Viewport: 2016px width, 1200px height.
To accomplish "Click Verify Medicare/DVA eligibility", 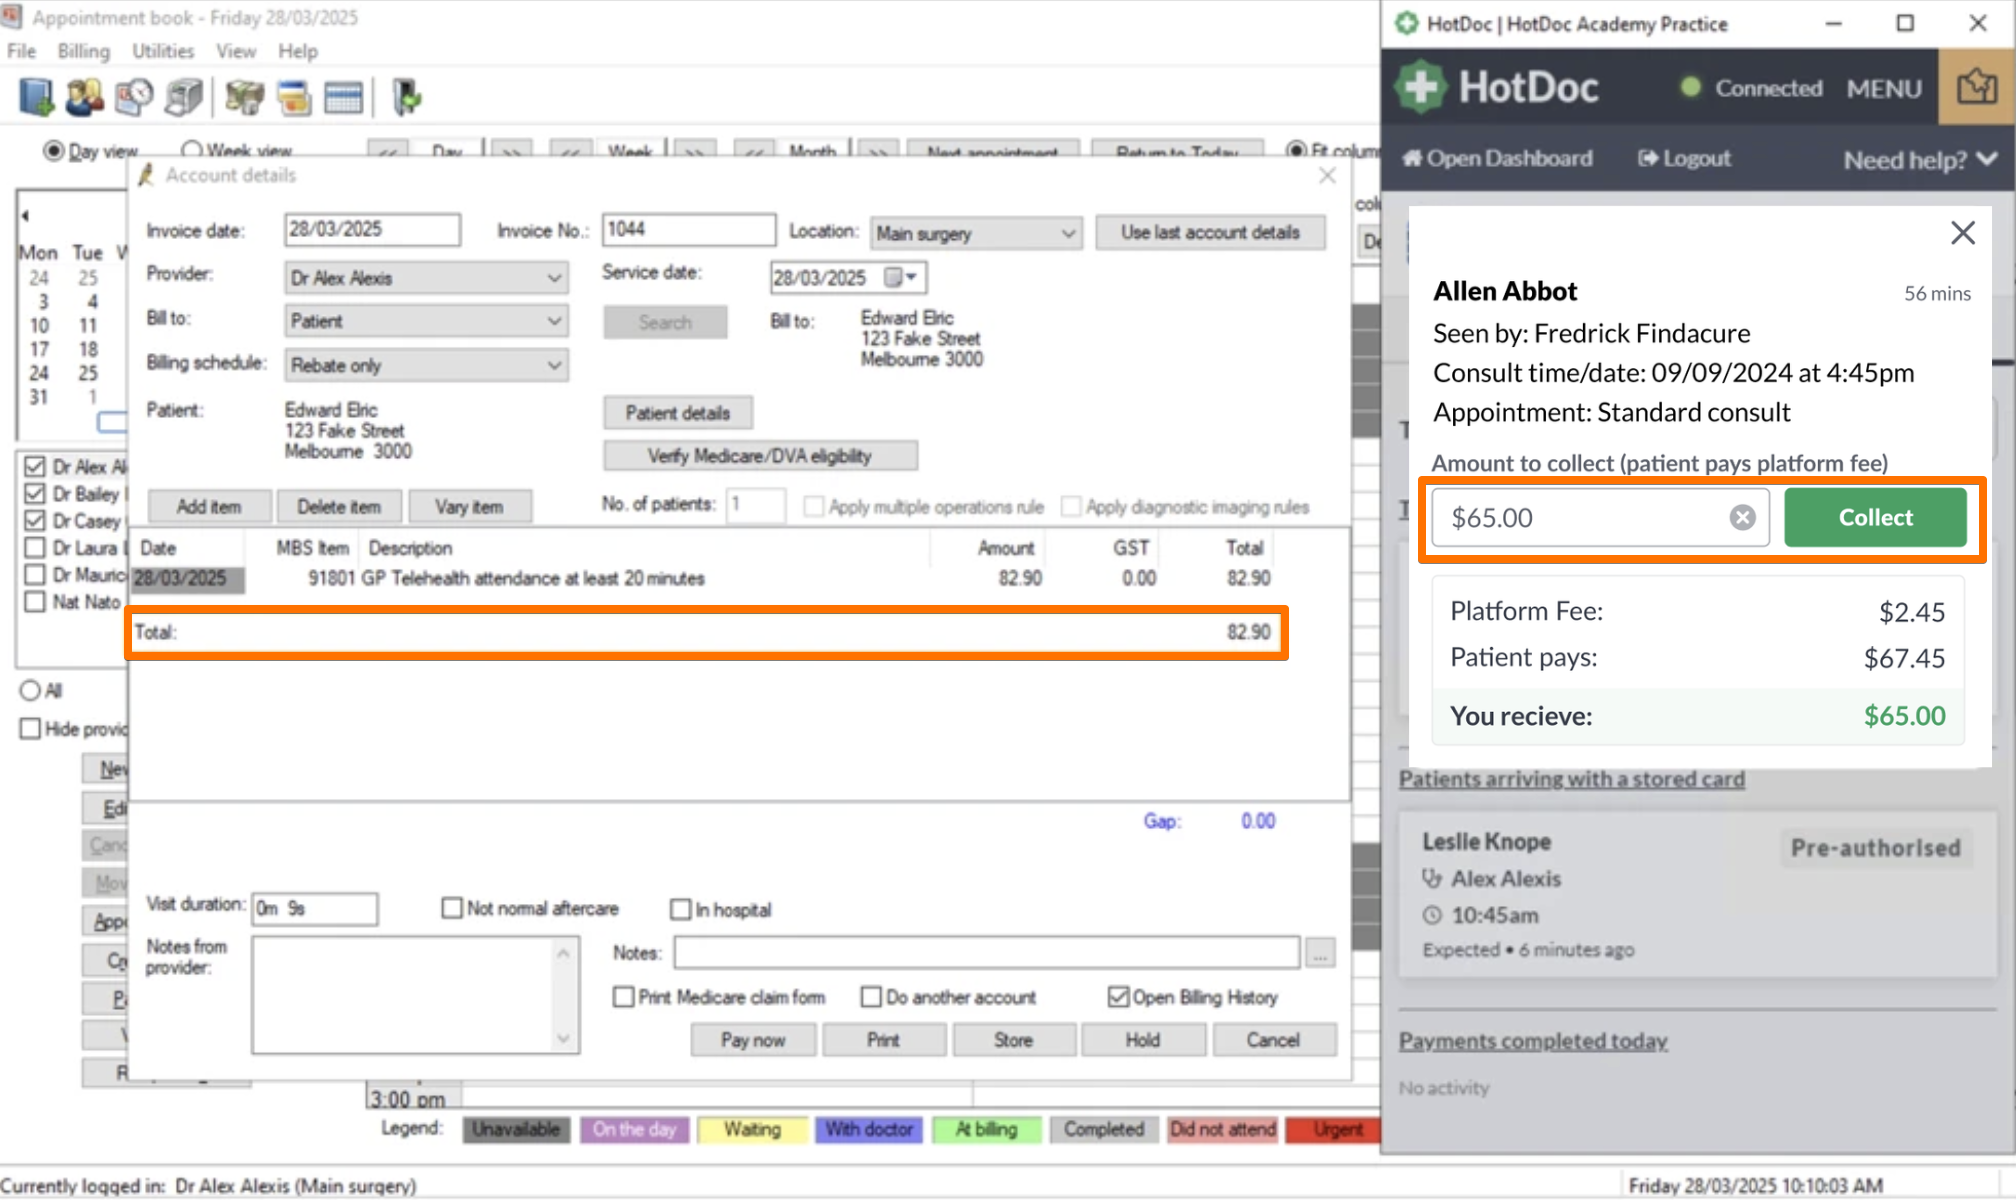I will 760,456.
